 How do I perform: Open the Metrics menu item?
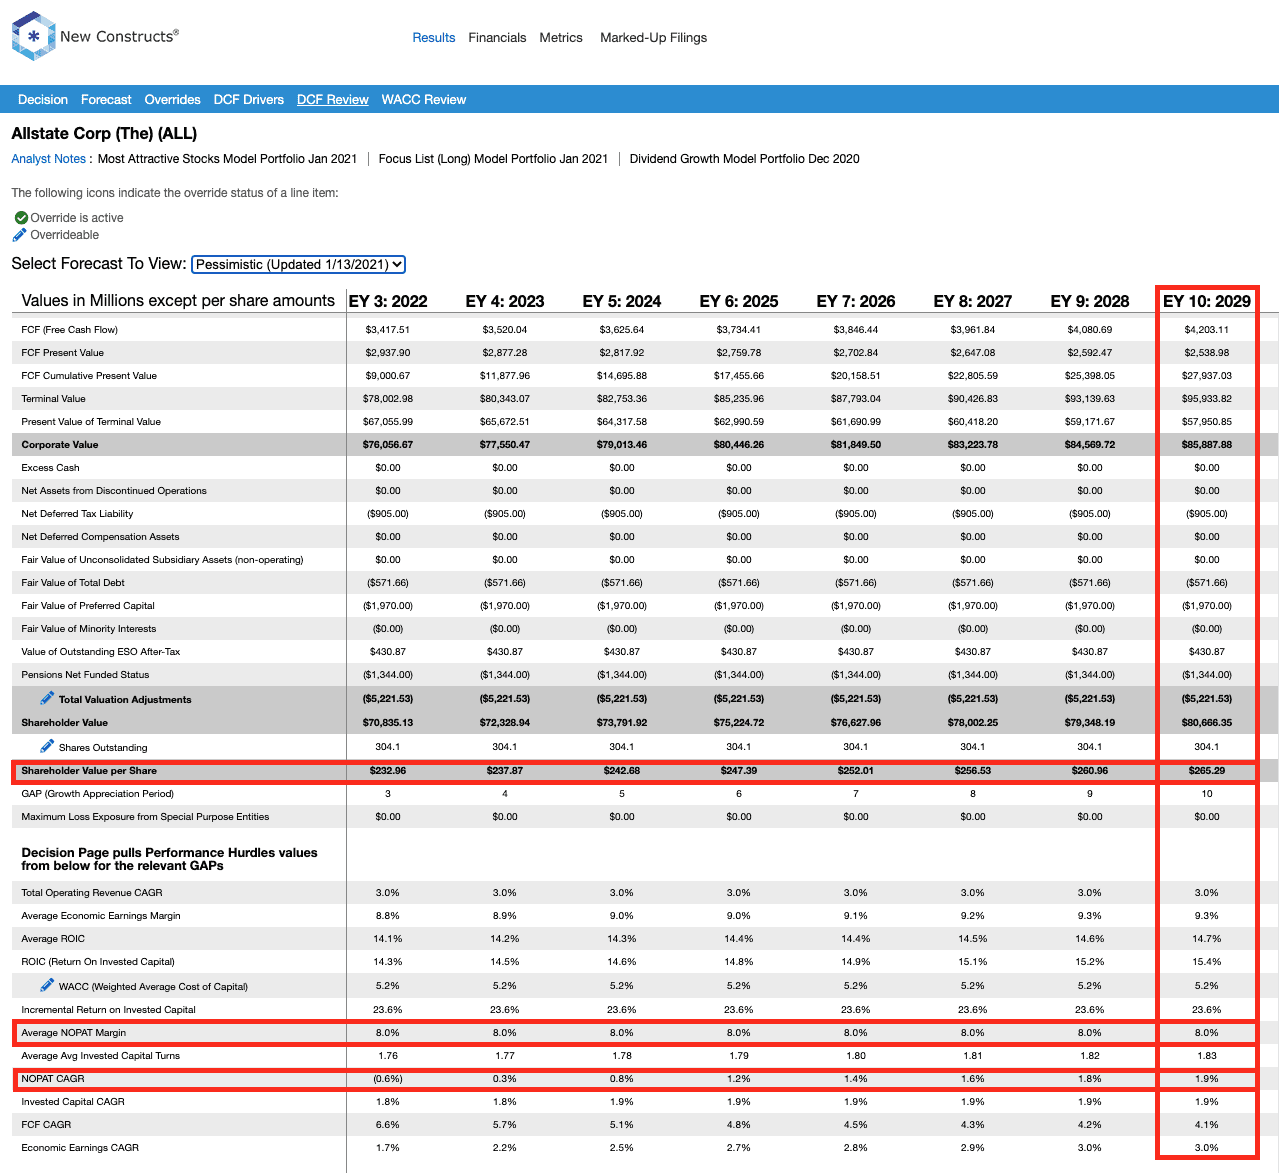(561, 38)
